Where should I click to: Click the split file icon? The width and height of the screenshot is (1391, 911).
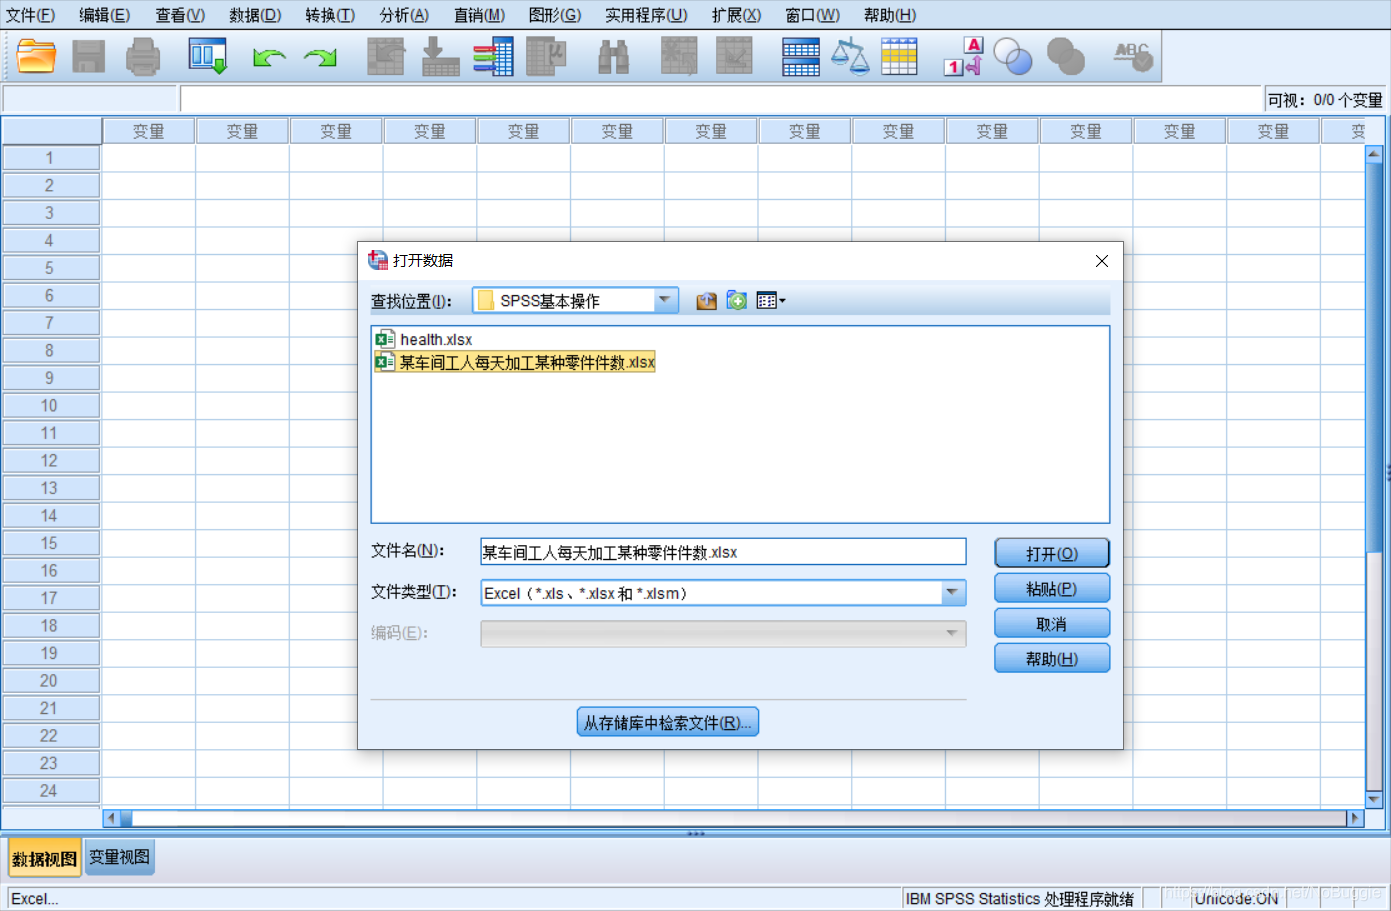pos(801,57)
